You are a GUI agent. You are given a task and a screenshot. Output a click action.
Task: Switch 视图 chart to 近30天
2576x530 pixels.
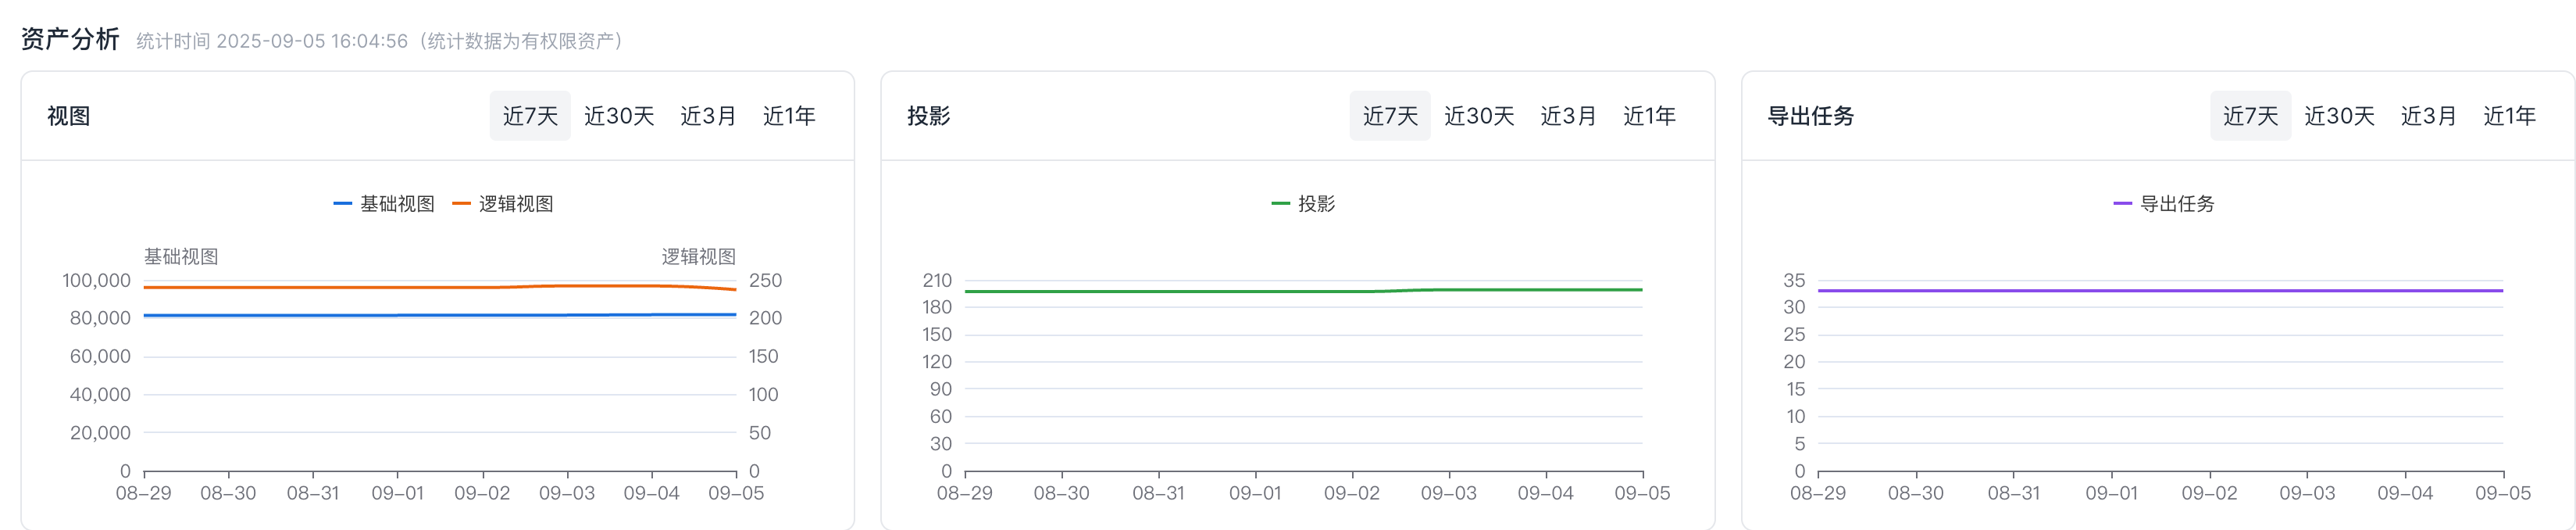(619, 116)
